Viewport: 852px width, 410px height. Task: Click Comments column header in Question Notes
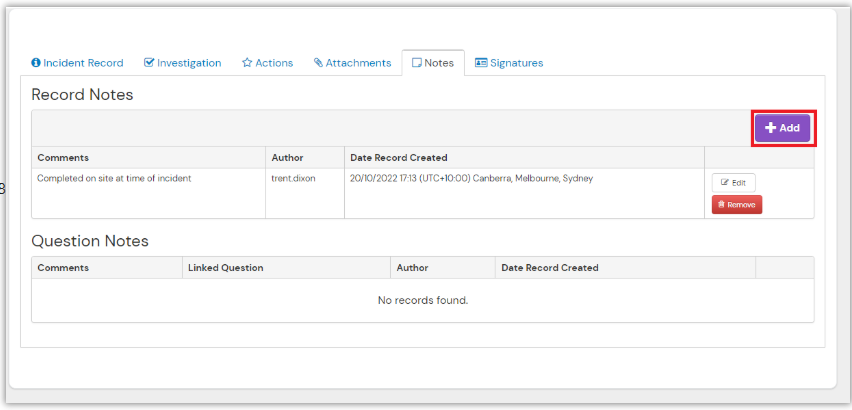point(63,268)
